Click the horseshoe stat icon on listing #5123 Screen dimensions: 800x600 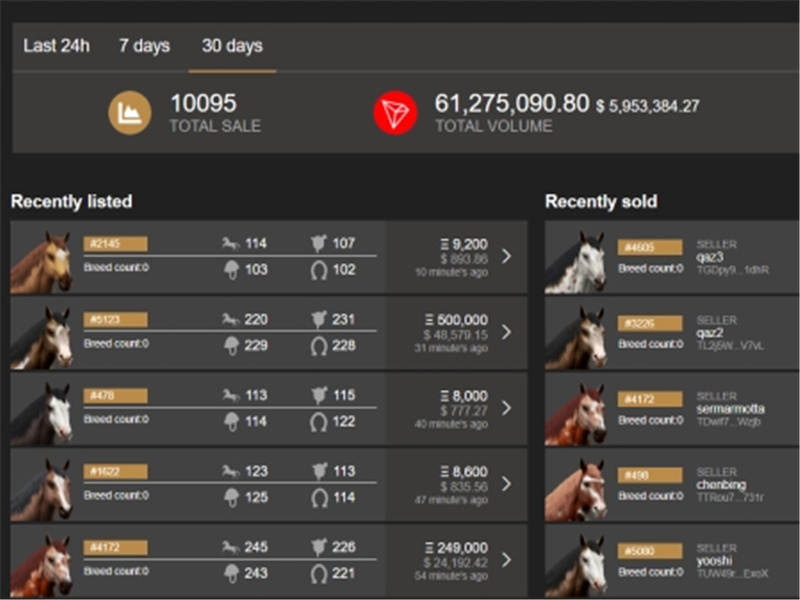320,345
